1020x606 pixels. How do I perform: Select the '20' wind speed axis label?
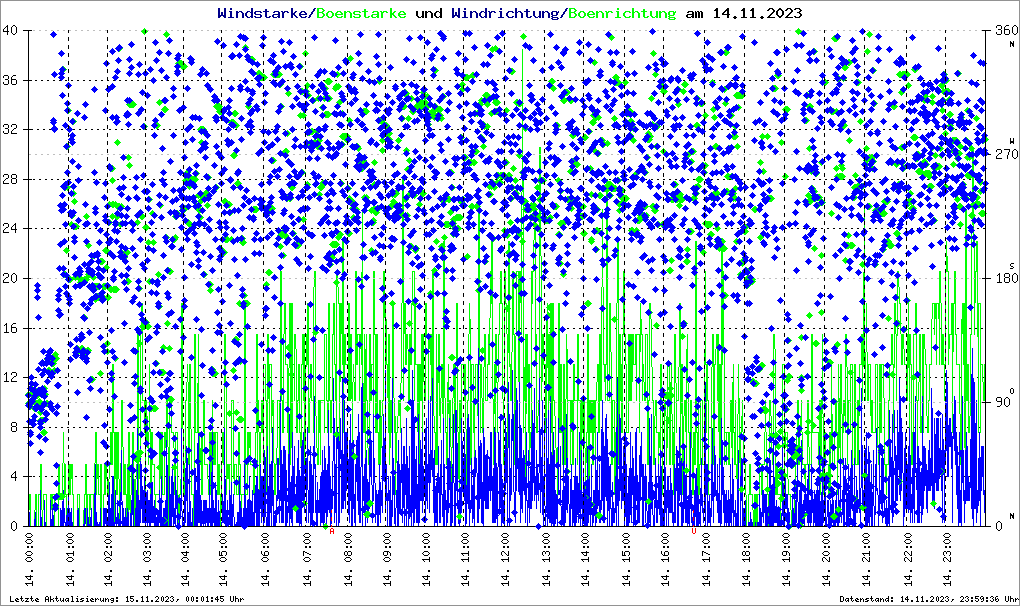[x=10, y=278]
